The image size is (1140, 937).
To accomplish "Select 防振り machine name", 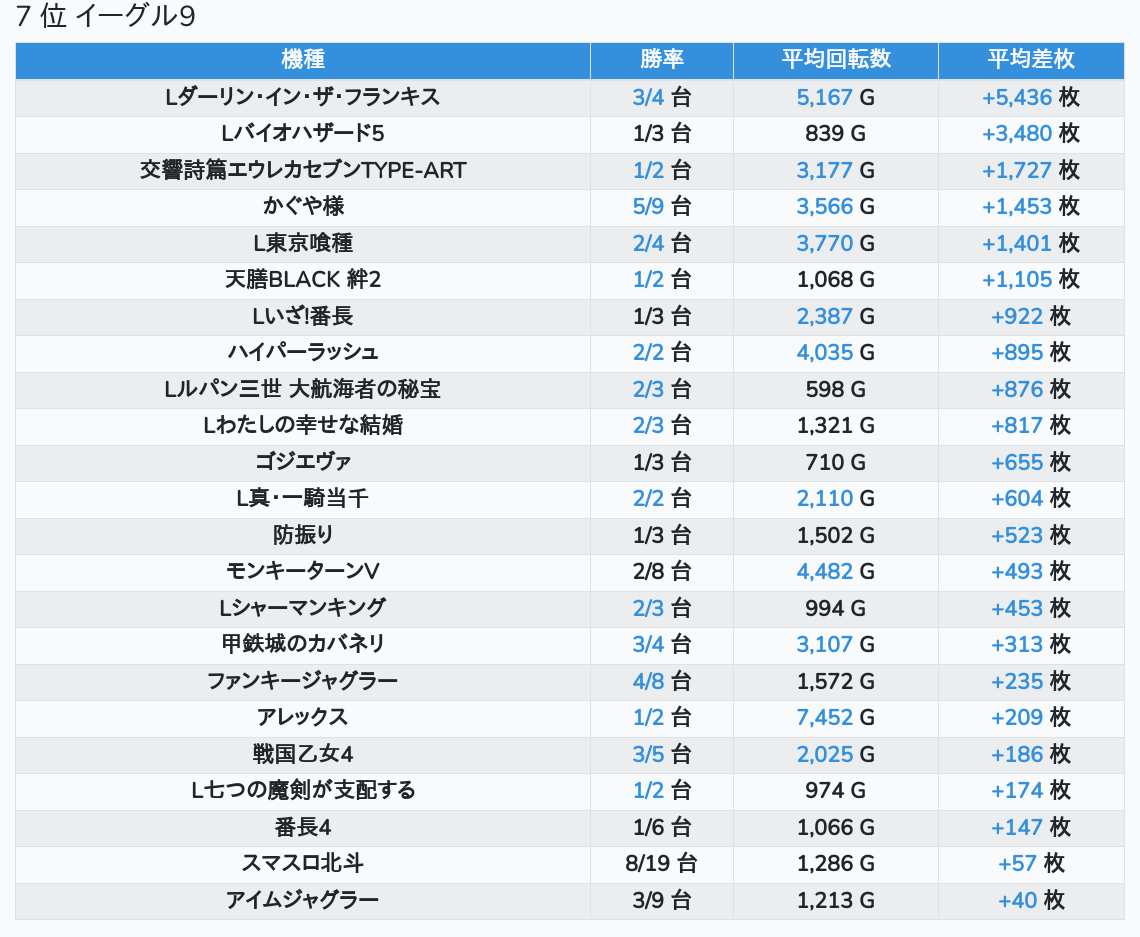I will click(302, 535).
